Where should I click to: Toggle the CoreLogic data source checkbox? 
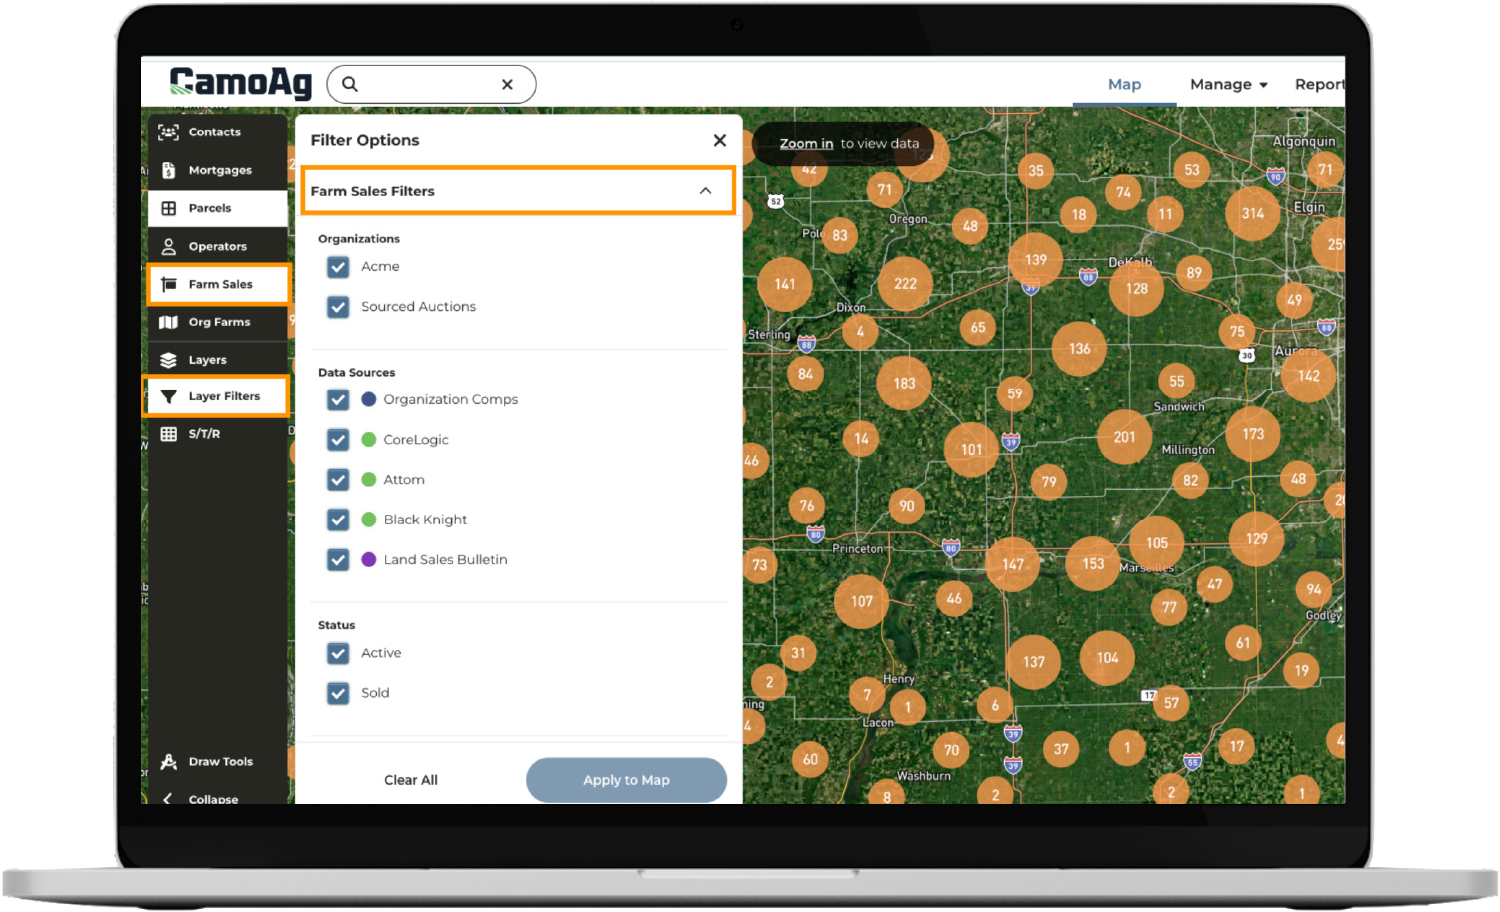[338, 440]
